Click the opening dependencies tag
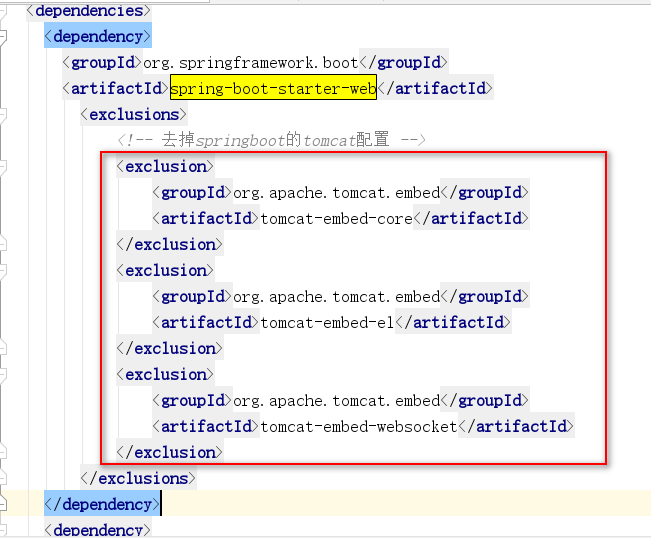This screenshot has height=538, width=651. coord(89,11)
